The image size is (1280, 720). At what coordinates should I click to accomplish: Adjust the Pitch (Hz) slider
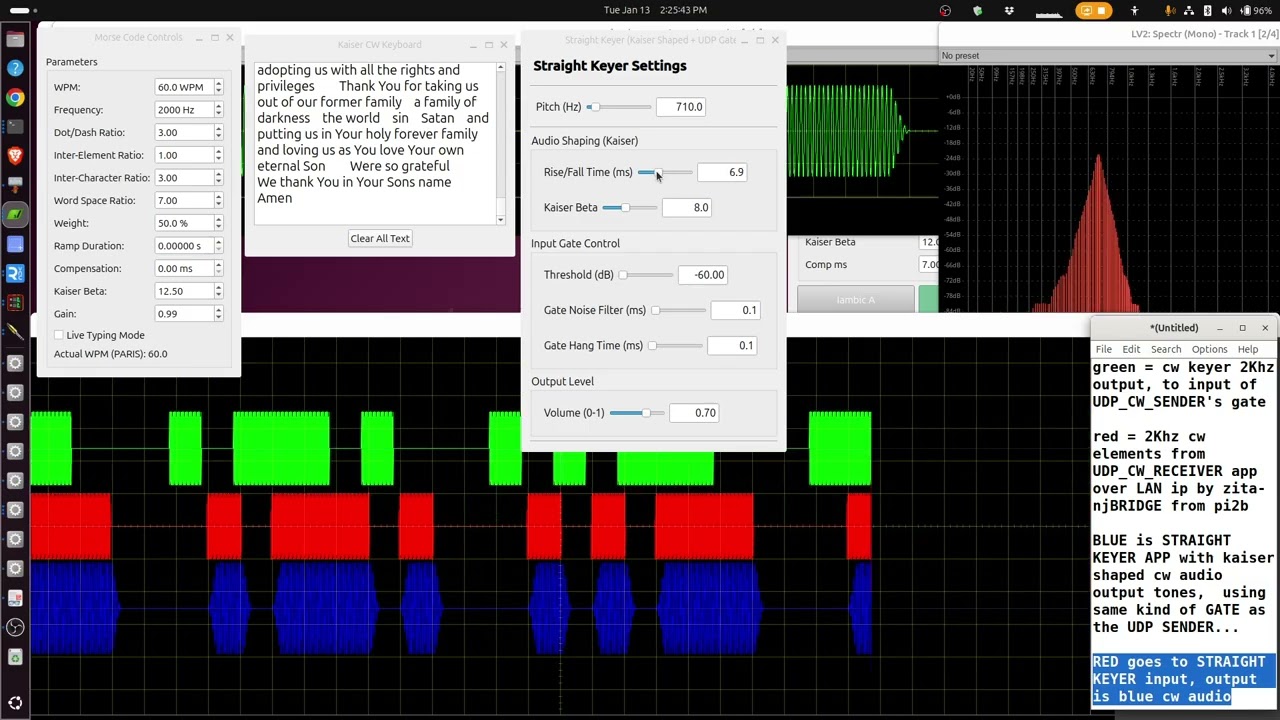[x=620, y=107]
